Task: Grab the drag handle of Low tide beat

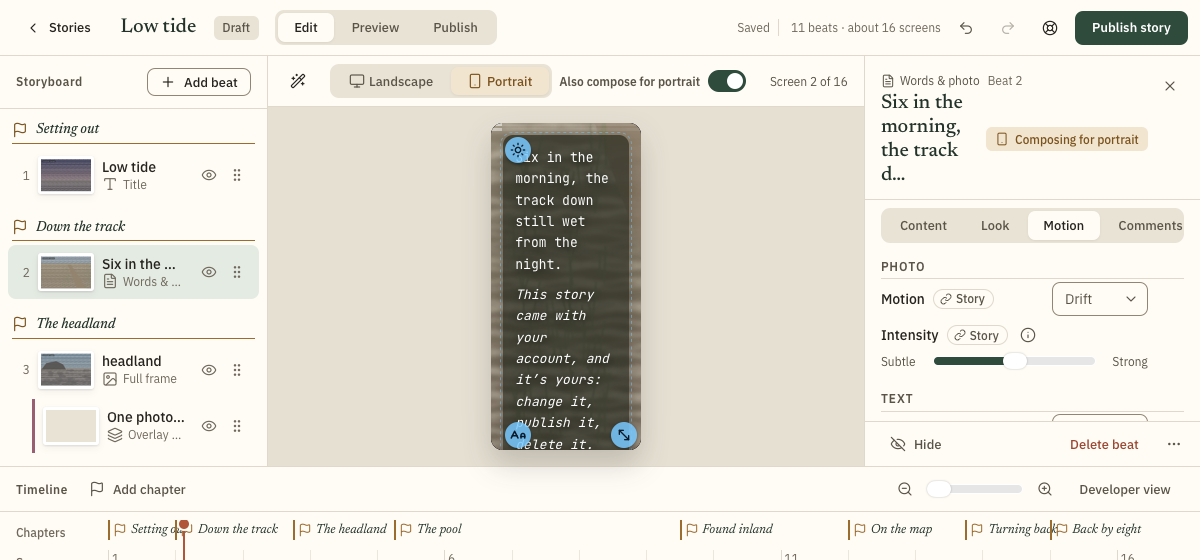Action: tap(237, 175)
